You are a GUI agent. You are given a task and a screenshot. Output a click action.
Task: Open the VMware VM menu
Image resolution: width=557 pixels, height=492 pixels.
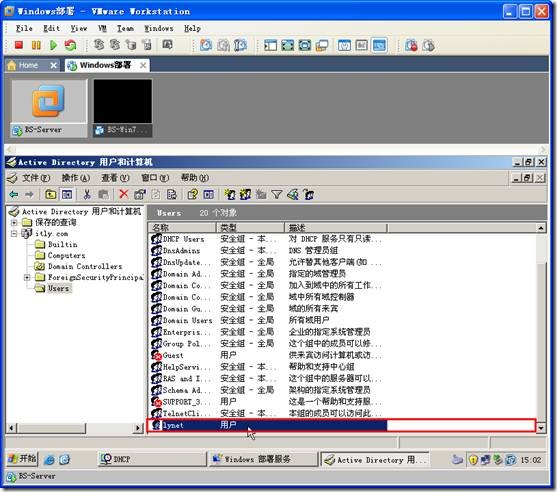click(102, 28)
